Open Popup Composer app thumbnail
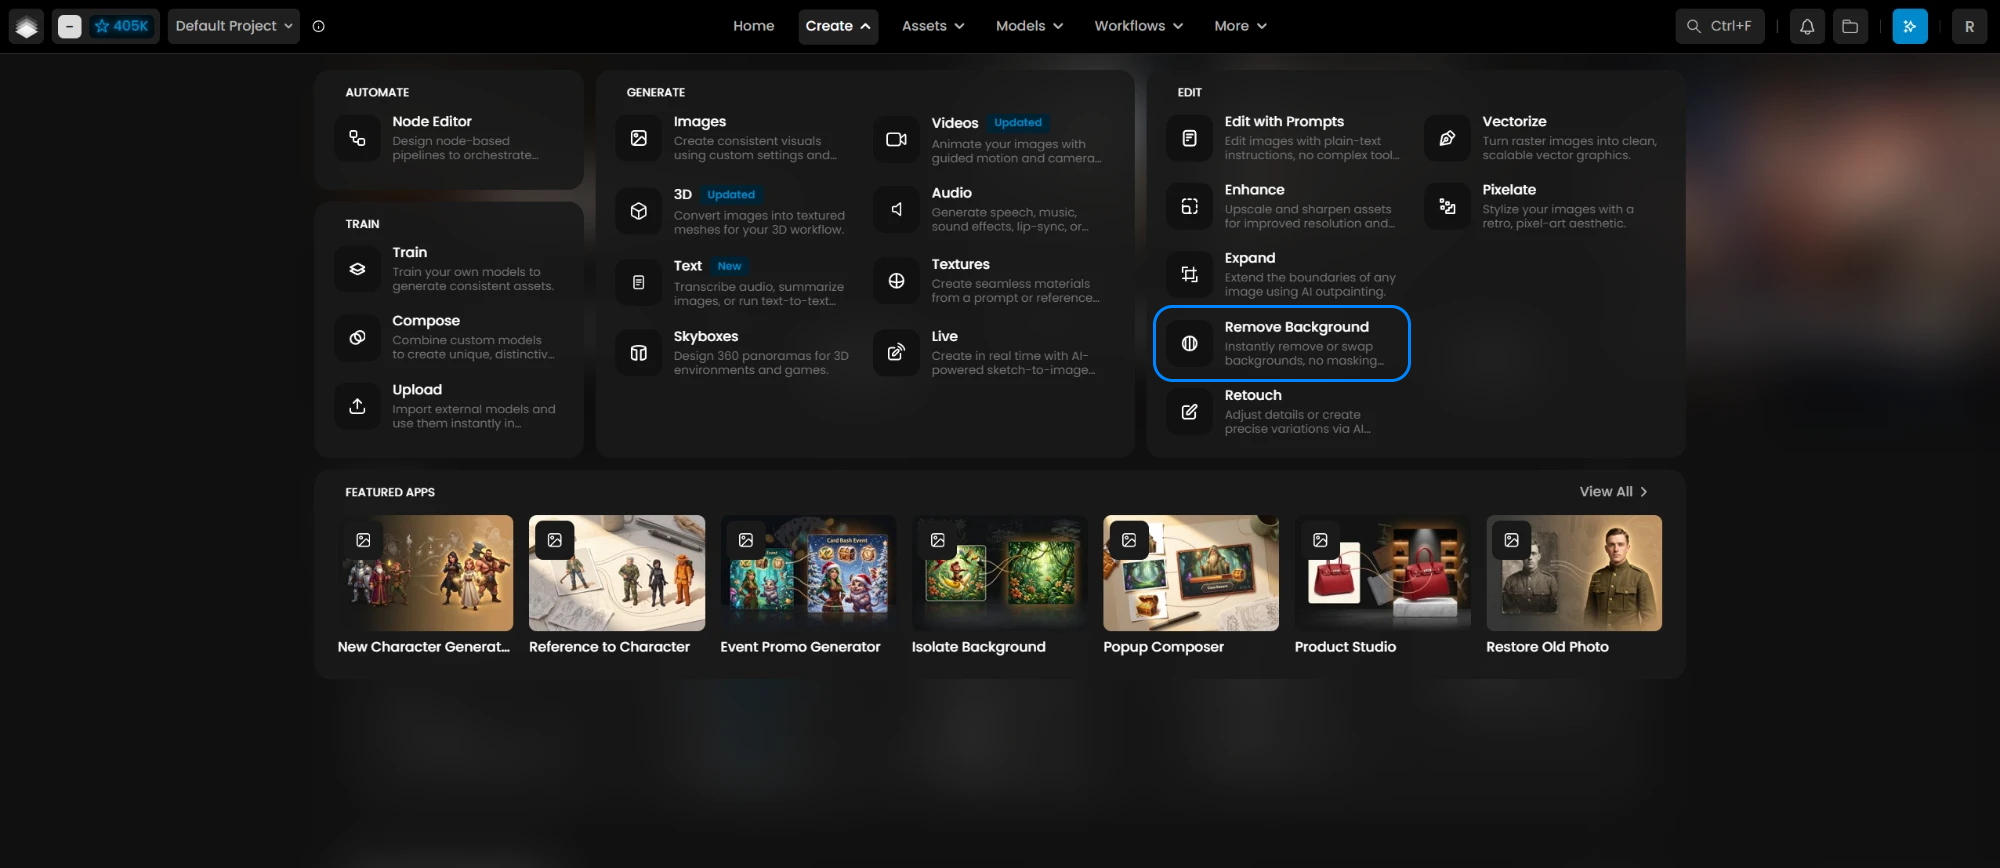 1191,573
